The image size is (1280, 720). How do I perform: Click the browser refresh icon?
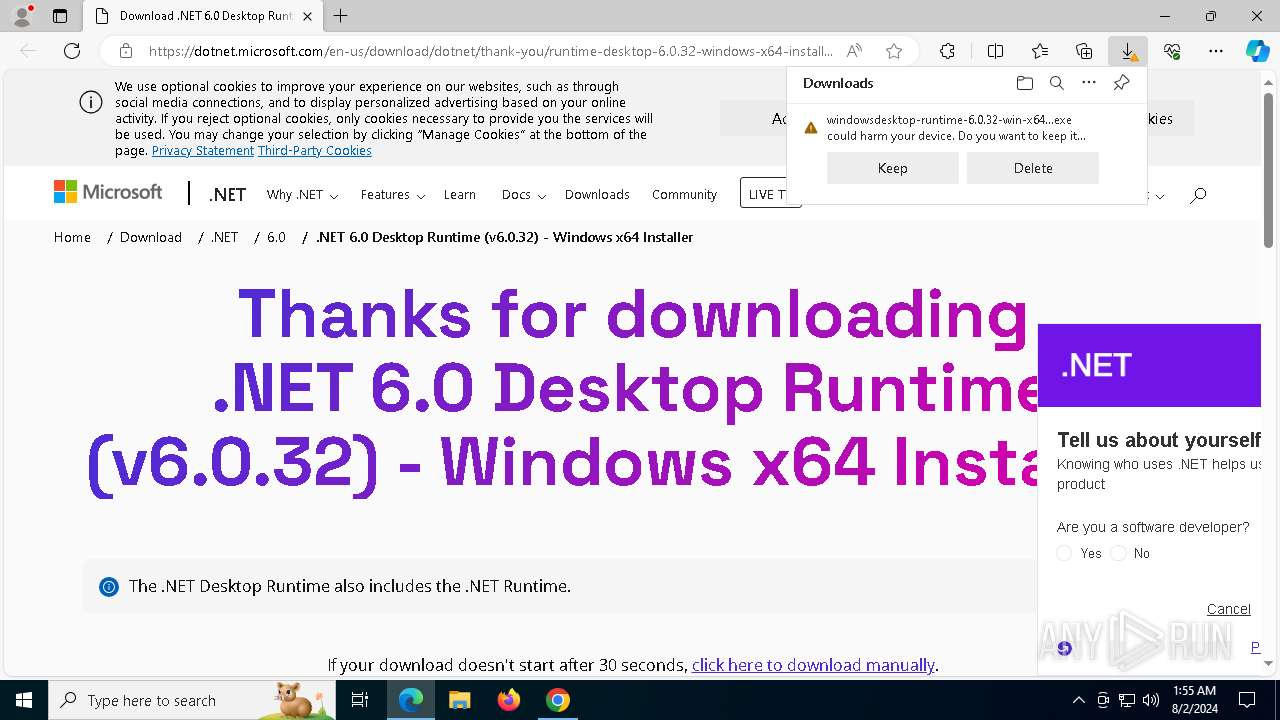[72, 51]
